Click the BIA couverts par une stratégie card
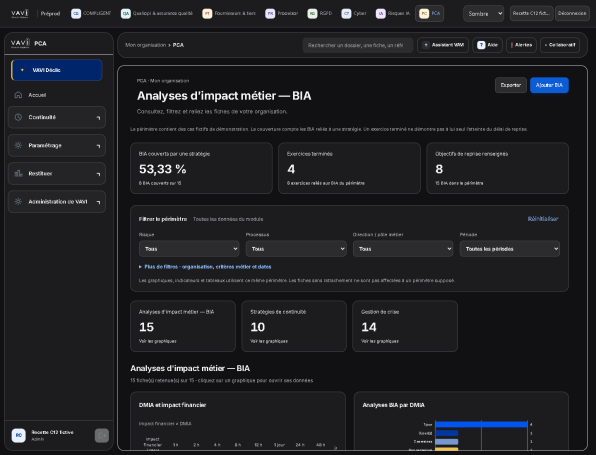The width and height of the screenshot is (596, 455). tap(201, 168)
